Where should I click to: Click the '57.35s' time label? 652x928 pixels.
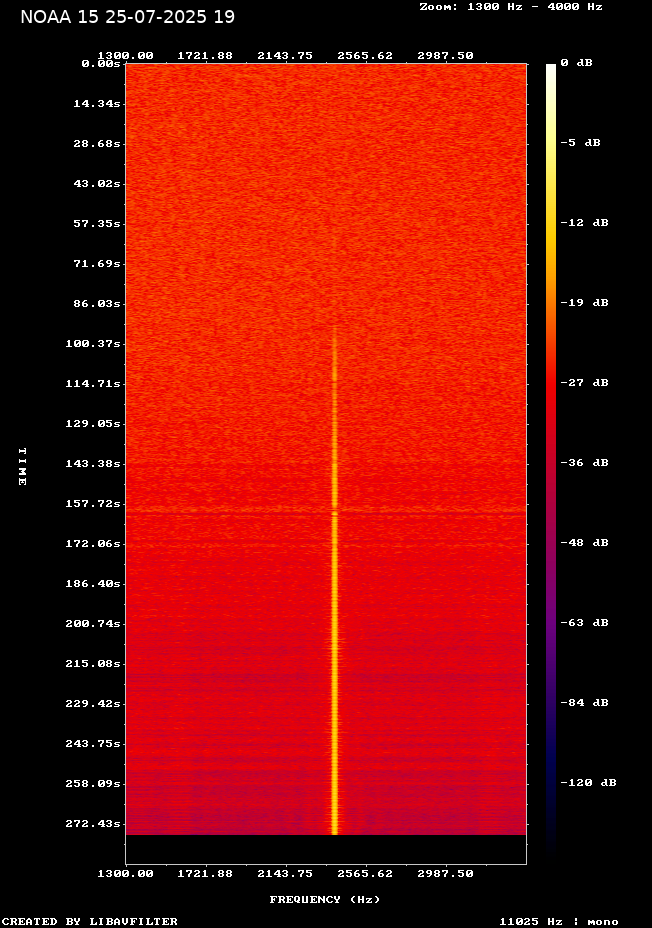tap(97, 224)
